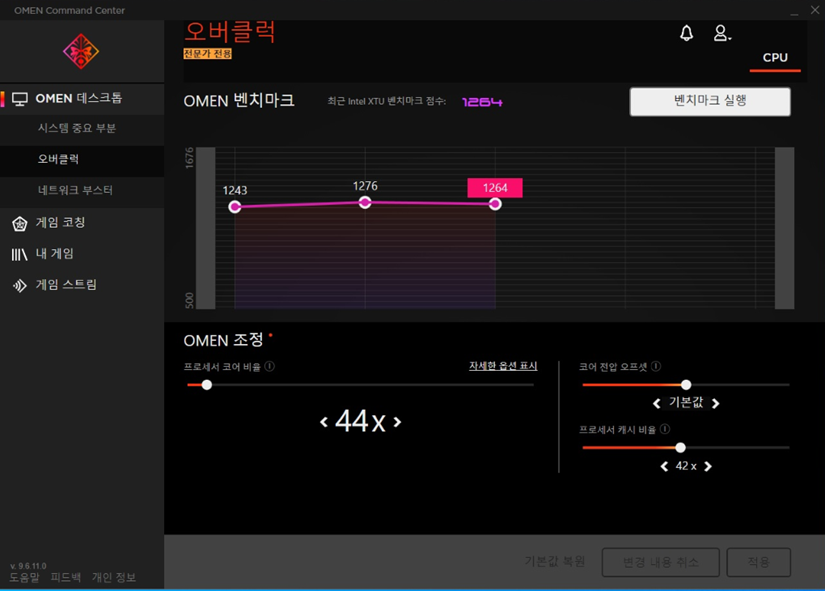Select the 1276 benchmark data point

365,202
